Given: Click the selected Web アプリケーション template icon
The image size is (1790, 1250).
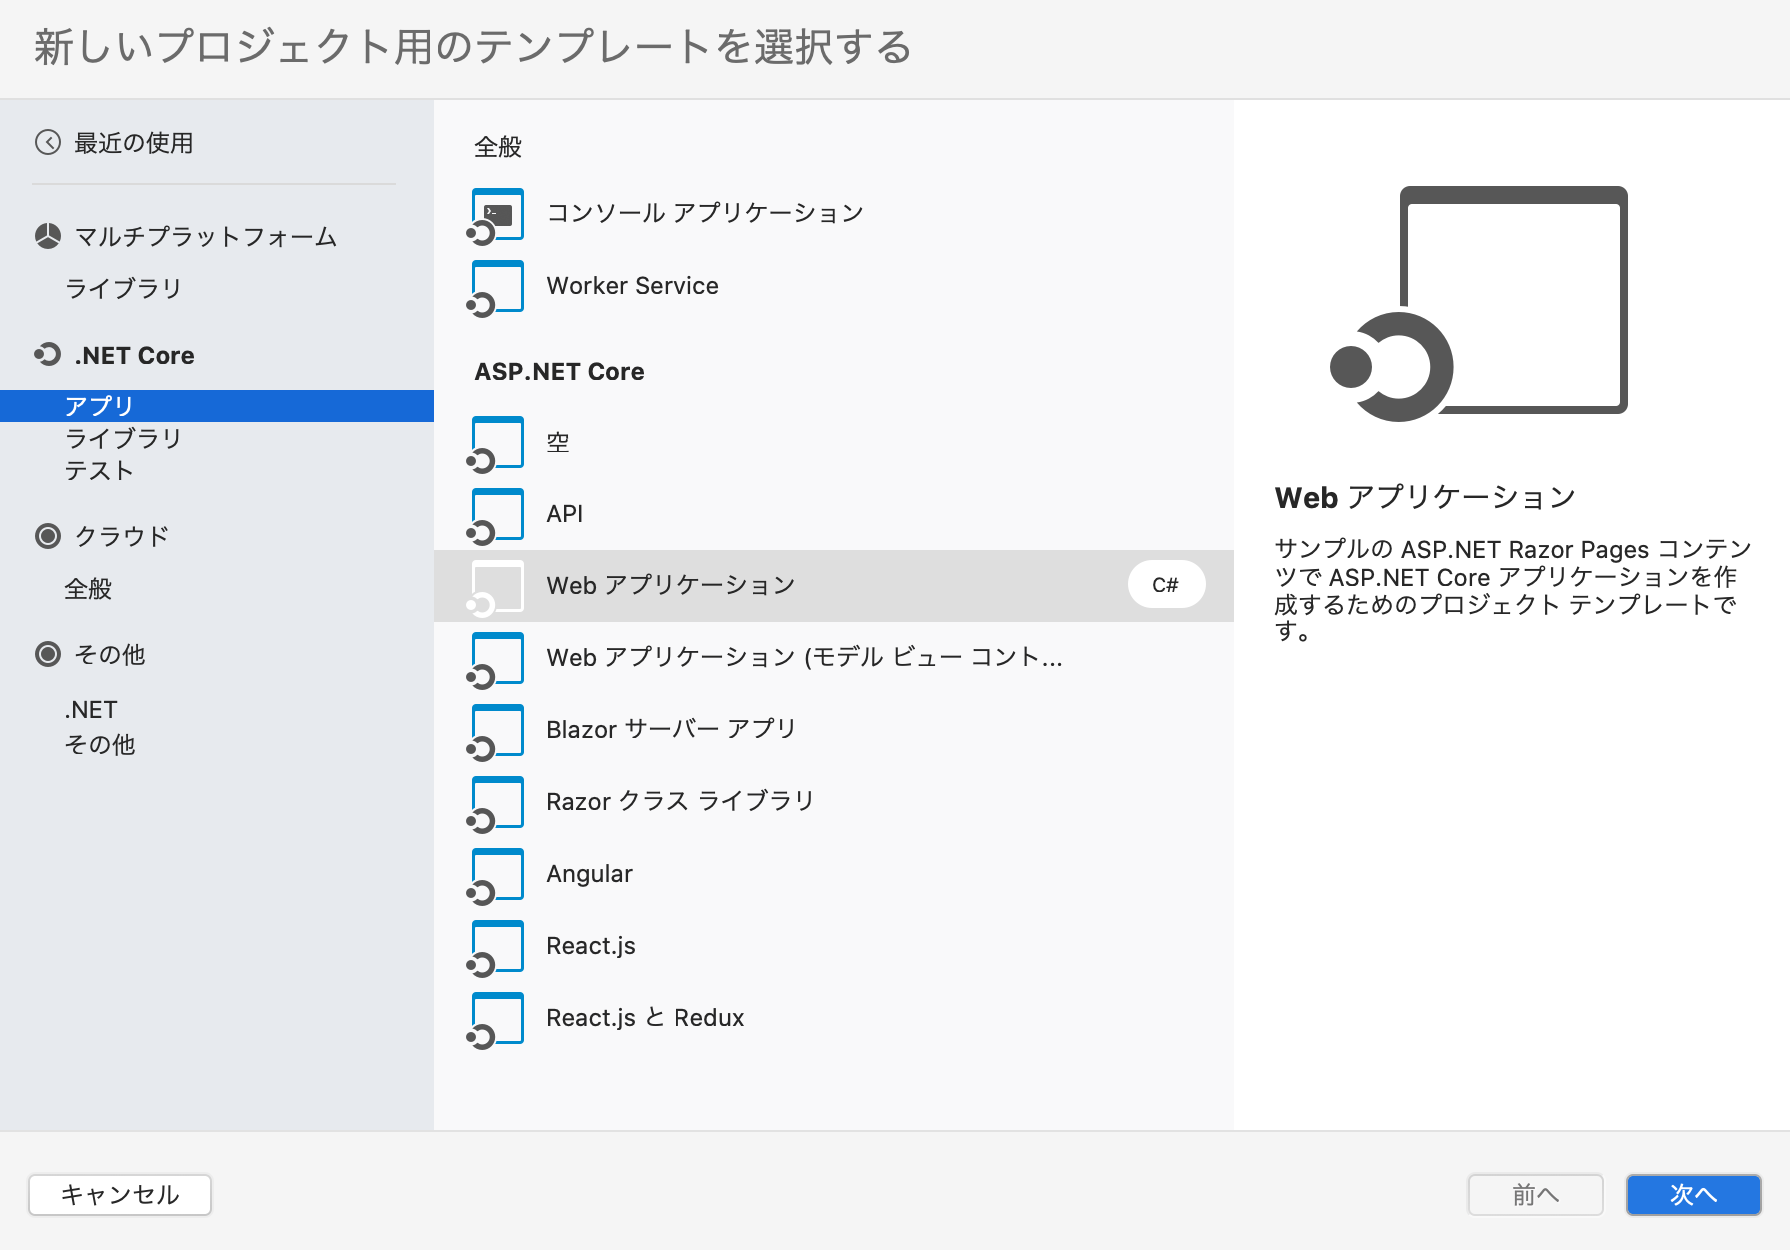Looking at the screenshot, I should [496, 588].
